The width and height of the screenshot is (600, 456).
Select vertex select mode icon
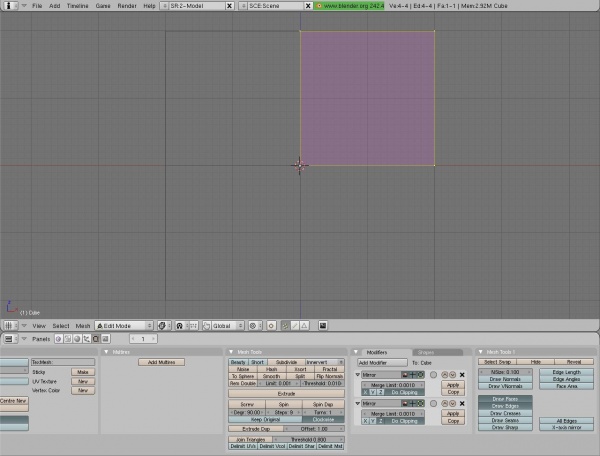(x=285, y=326)
